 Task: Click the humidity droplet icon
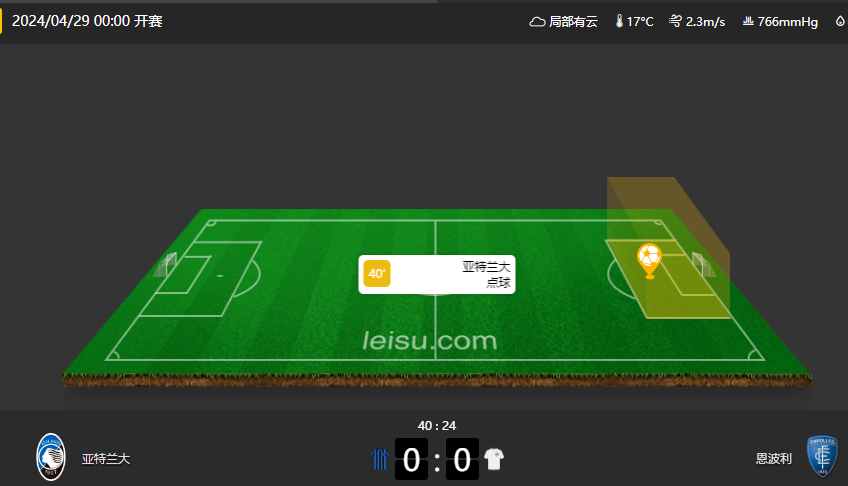click(x=840, y=21)
